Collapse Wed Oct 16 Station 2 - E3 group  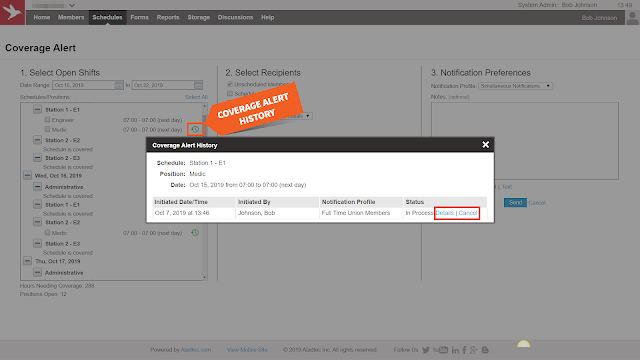(38, 243)
